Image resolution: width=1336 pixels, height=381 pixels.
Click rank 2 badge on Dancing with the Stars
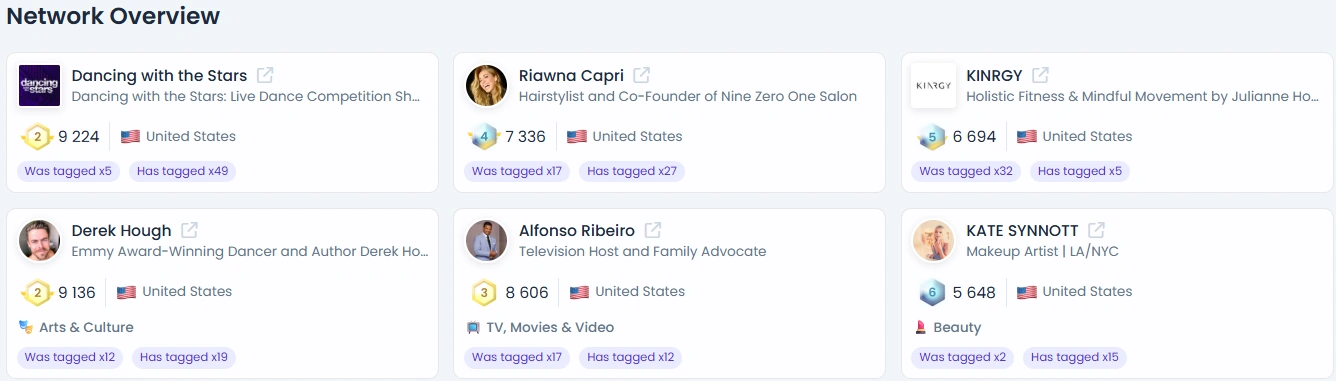(x=37, y=137)
